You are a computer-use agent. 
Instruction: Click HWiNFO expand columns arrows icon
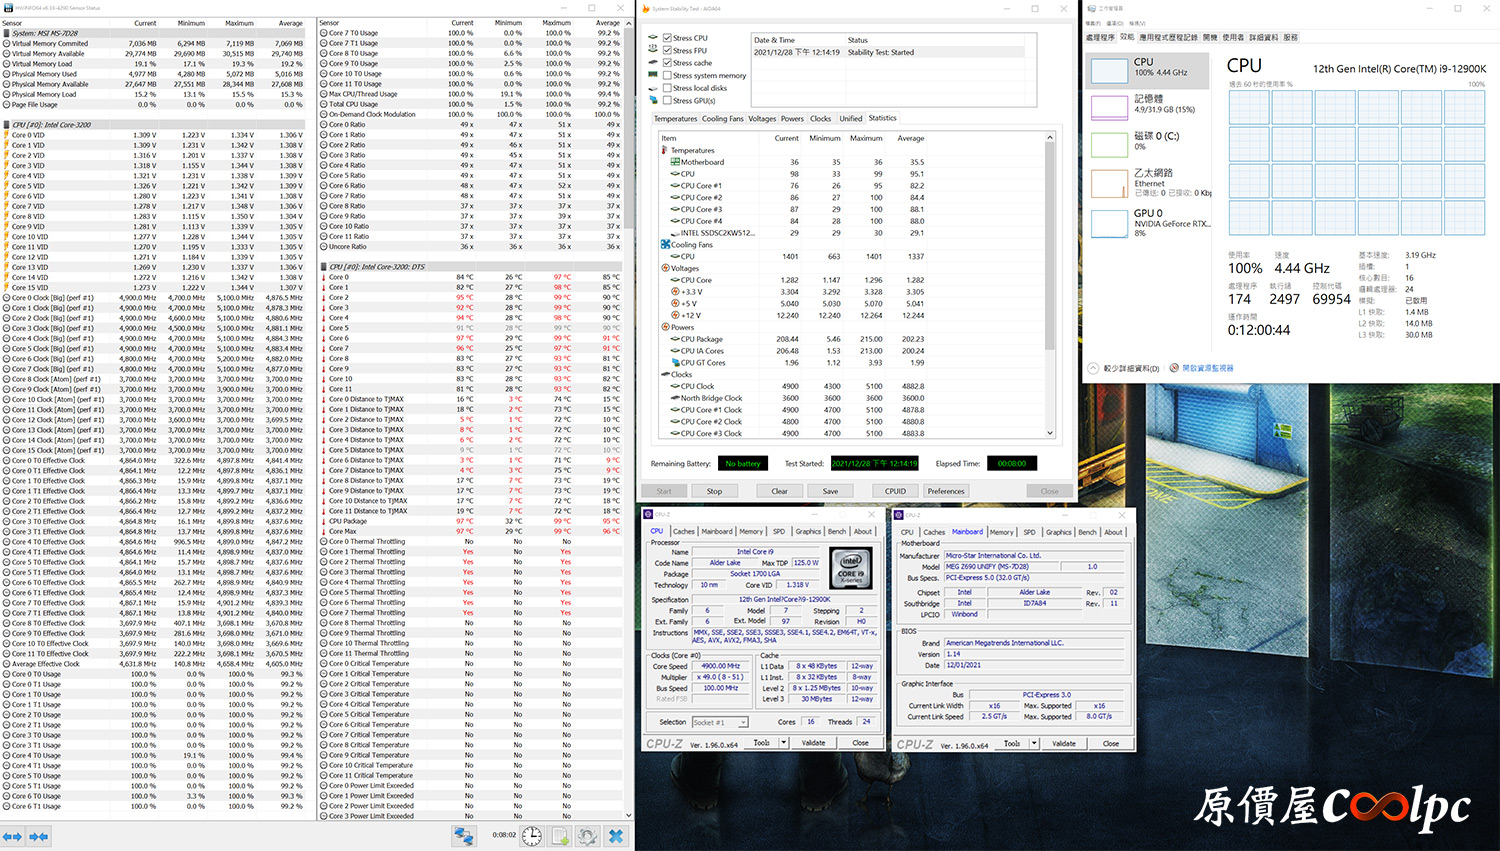tap(12, 836)
